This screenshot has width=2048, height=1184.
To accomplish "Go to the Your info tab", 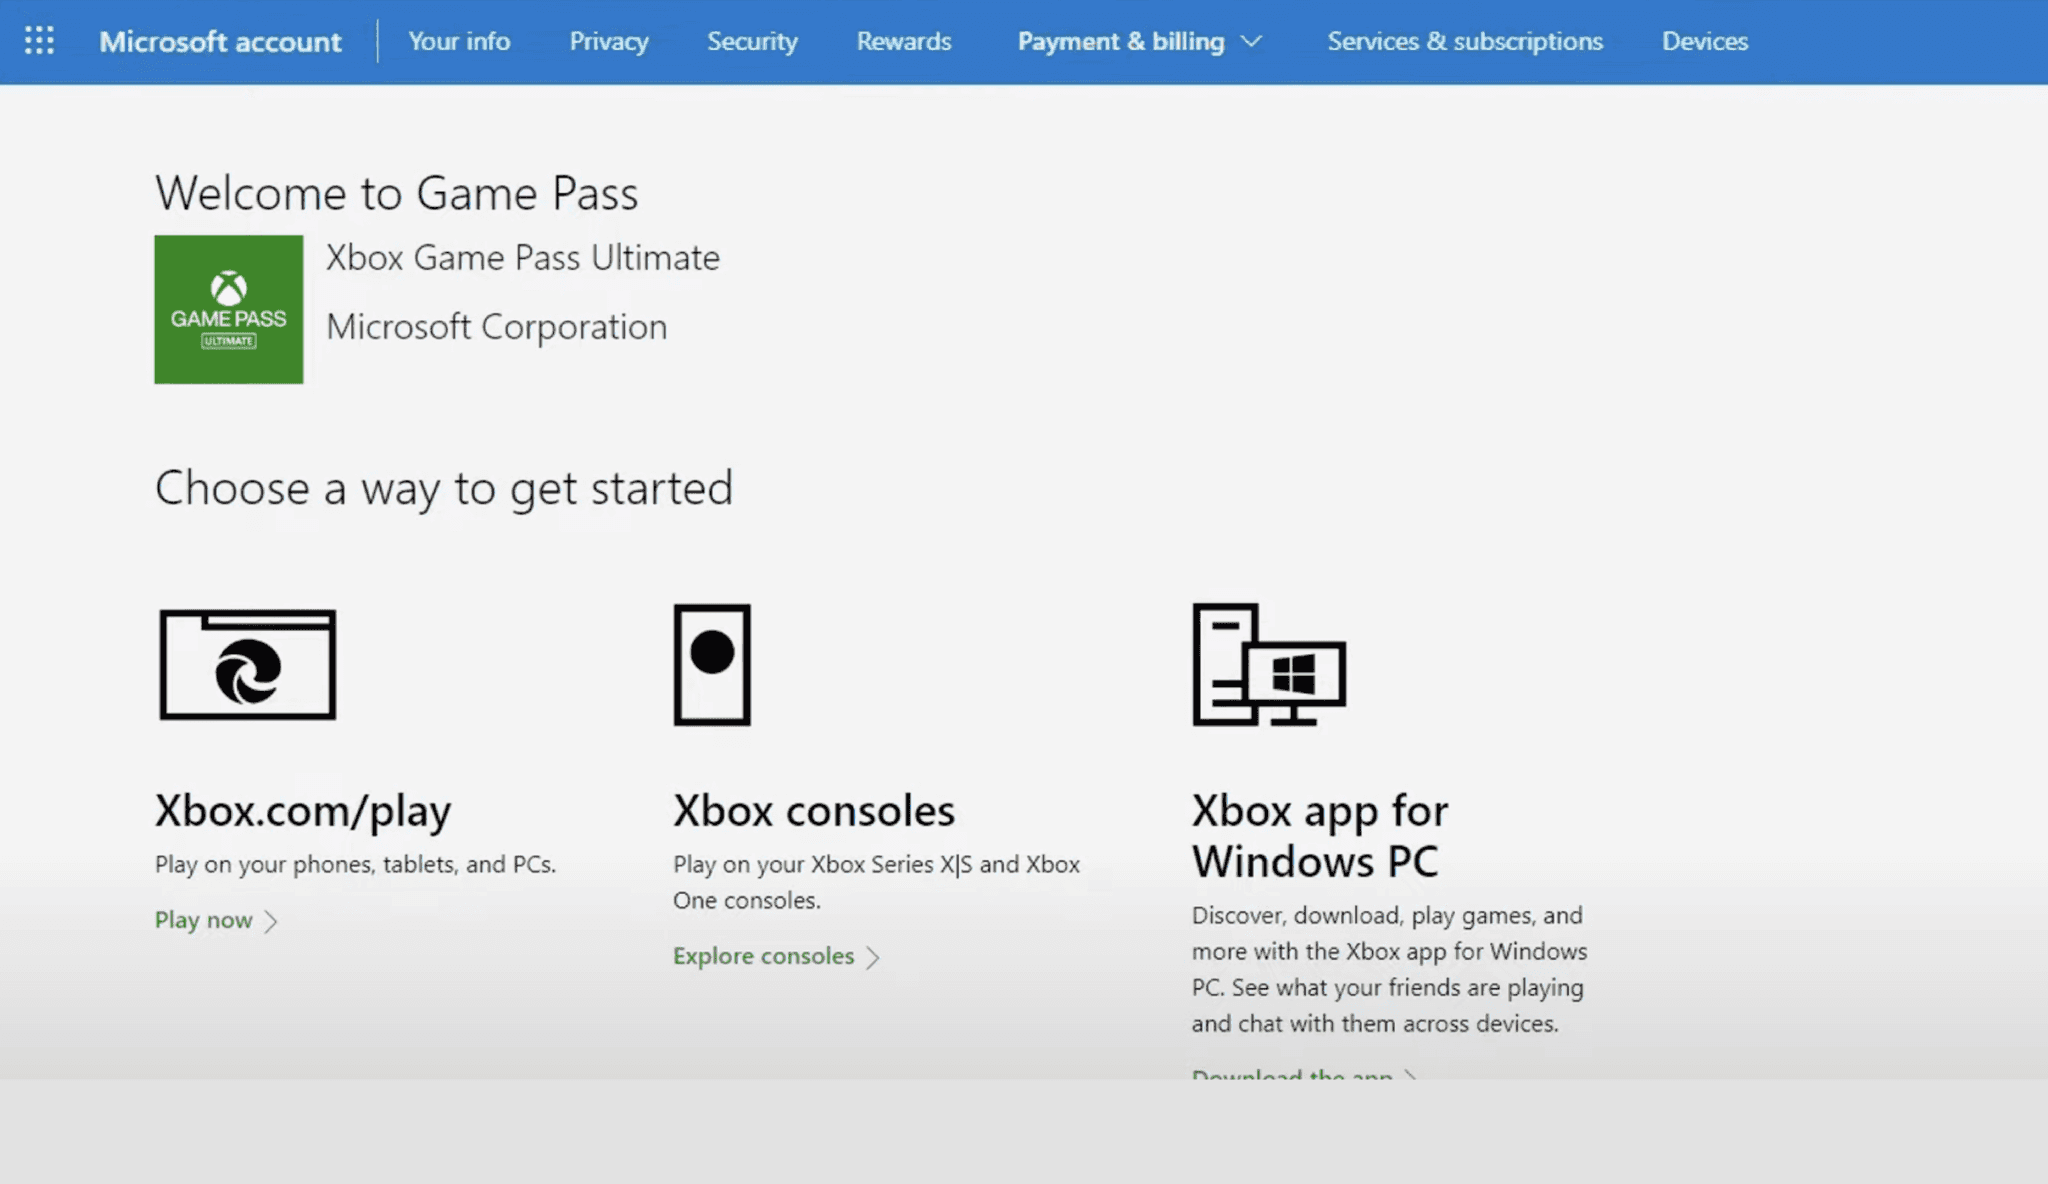I will (459, 42).
